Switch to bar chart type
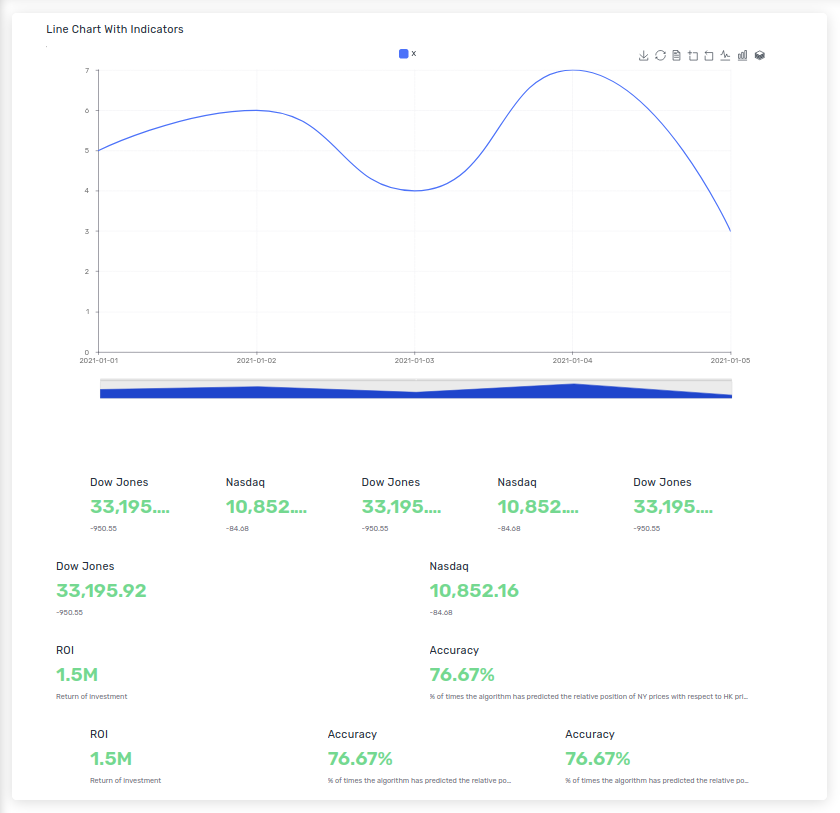 tap(742, 55)
